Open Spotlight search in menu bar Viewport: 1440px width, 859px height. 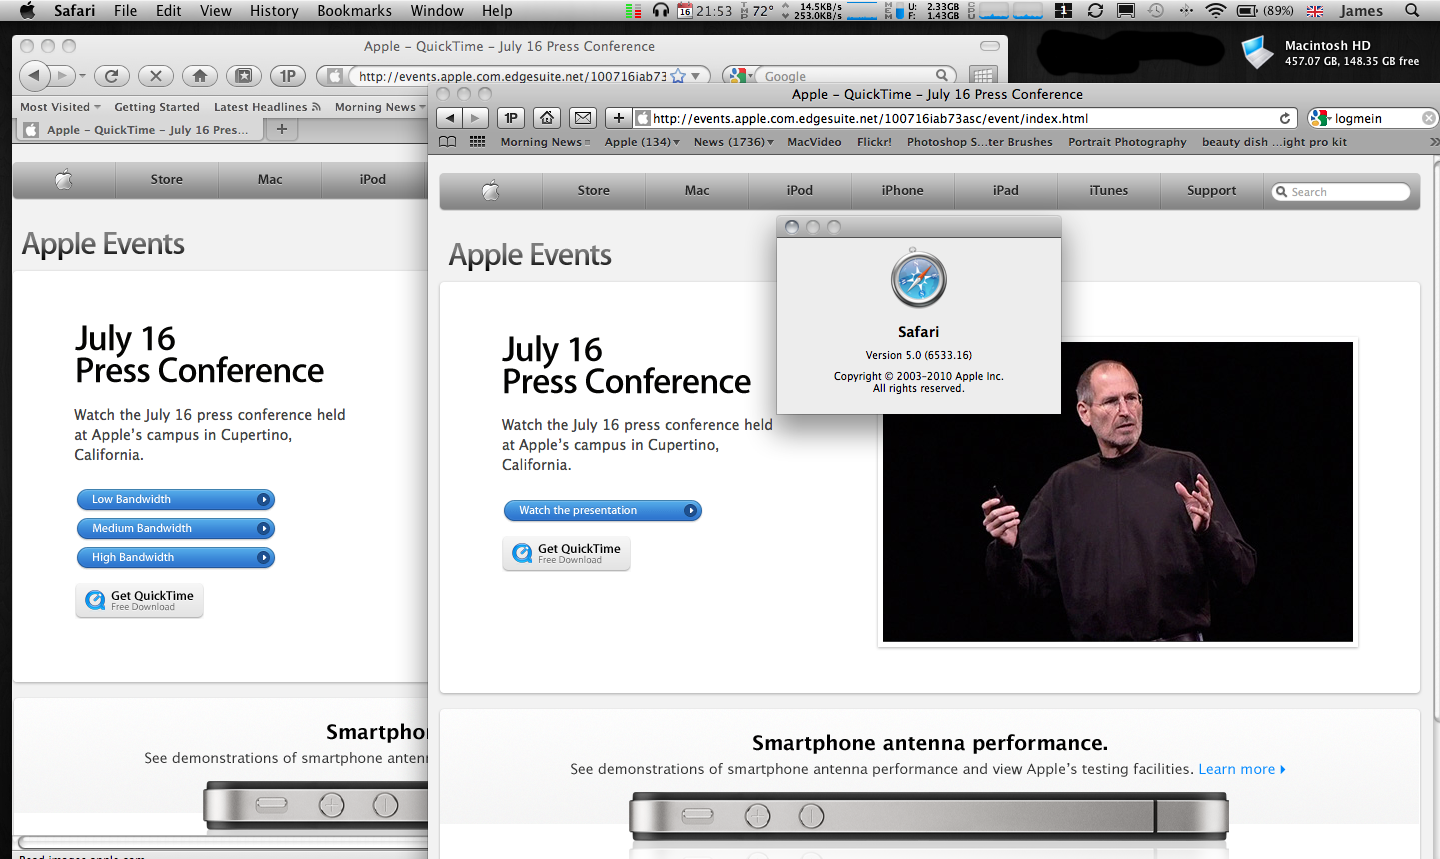point(1412,11)
